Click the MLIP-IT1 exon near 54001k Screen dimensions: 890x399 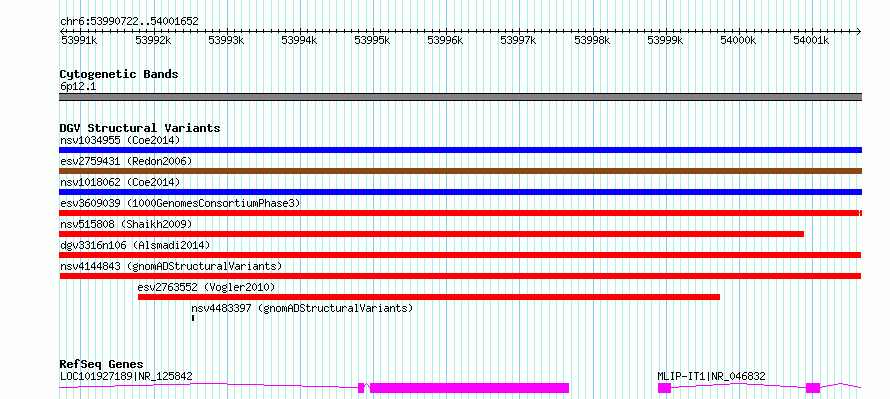[813, 388]
